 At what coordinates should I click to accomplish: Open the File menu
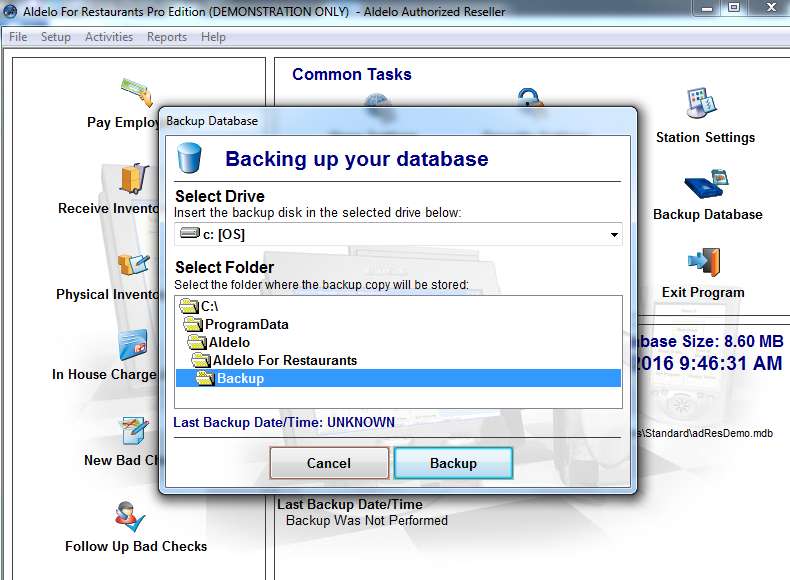point(18,37)
